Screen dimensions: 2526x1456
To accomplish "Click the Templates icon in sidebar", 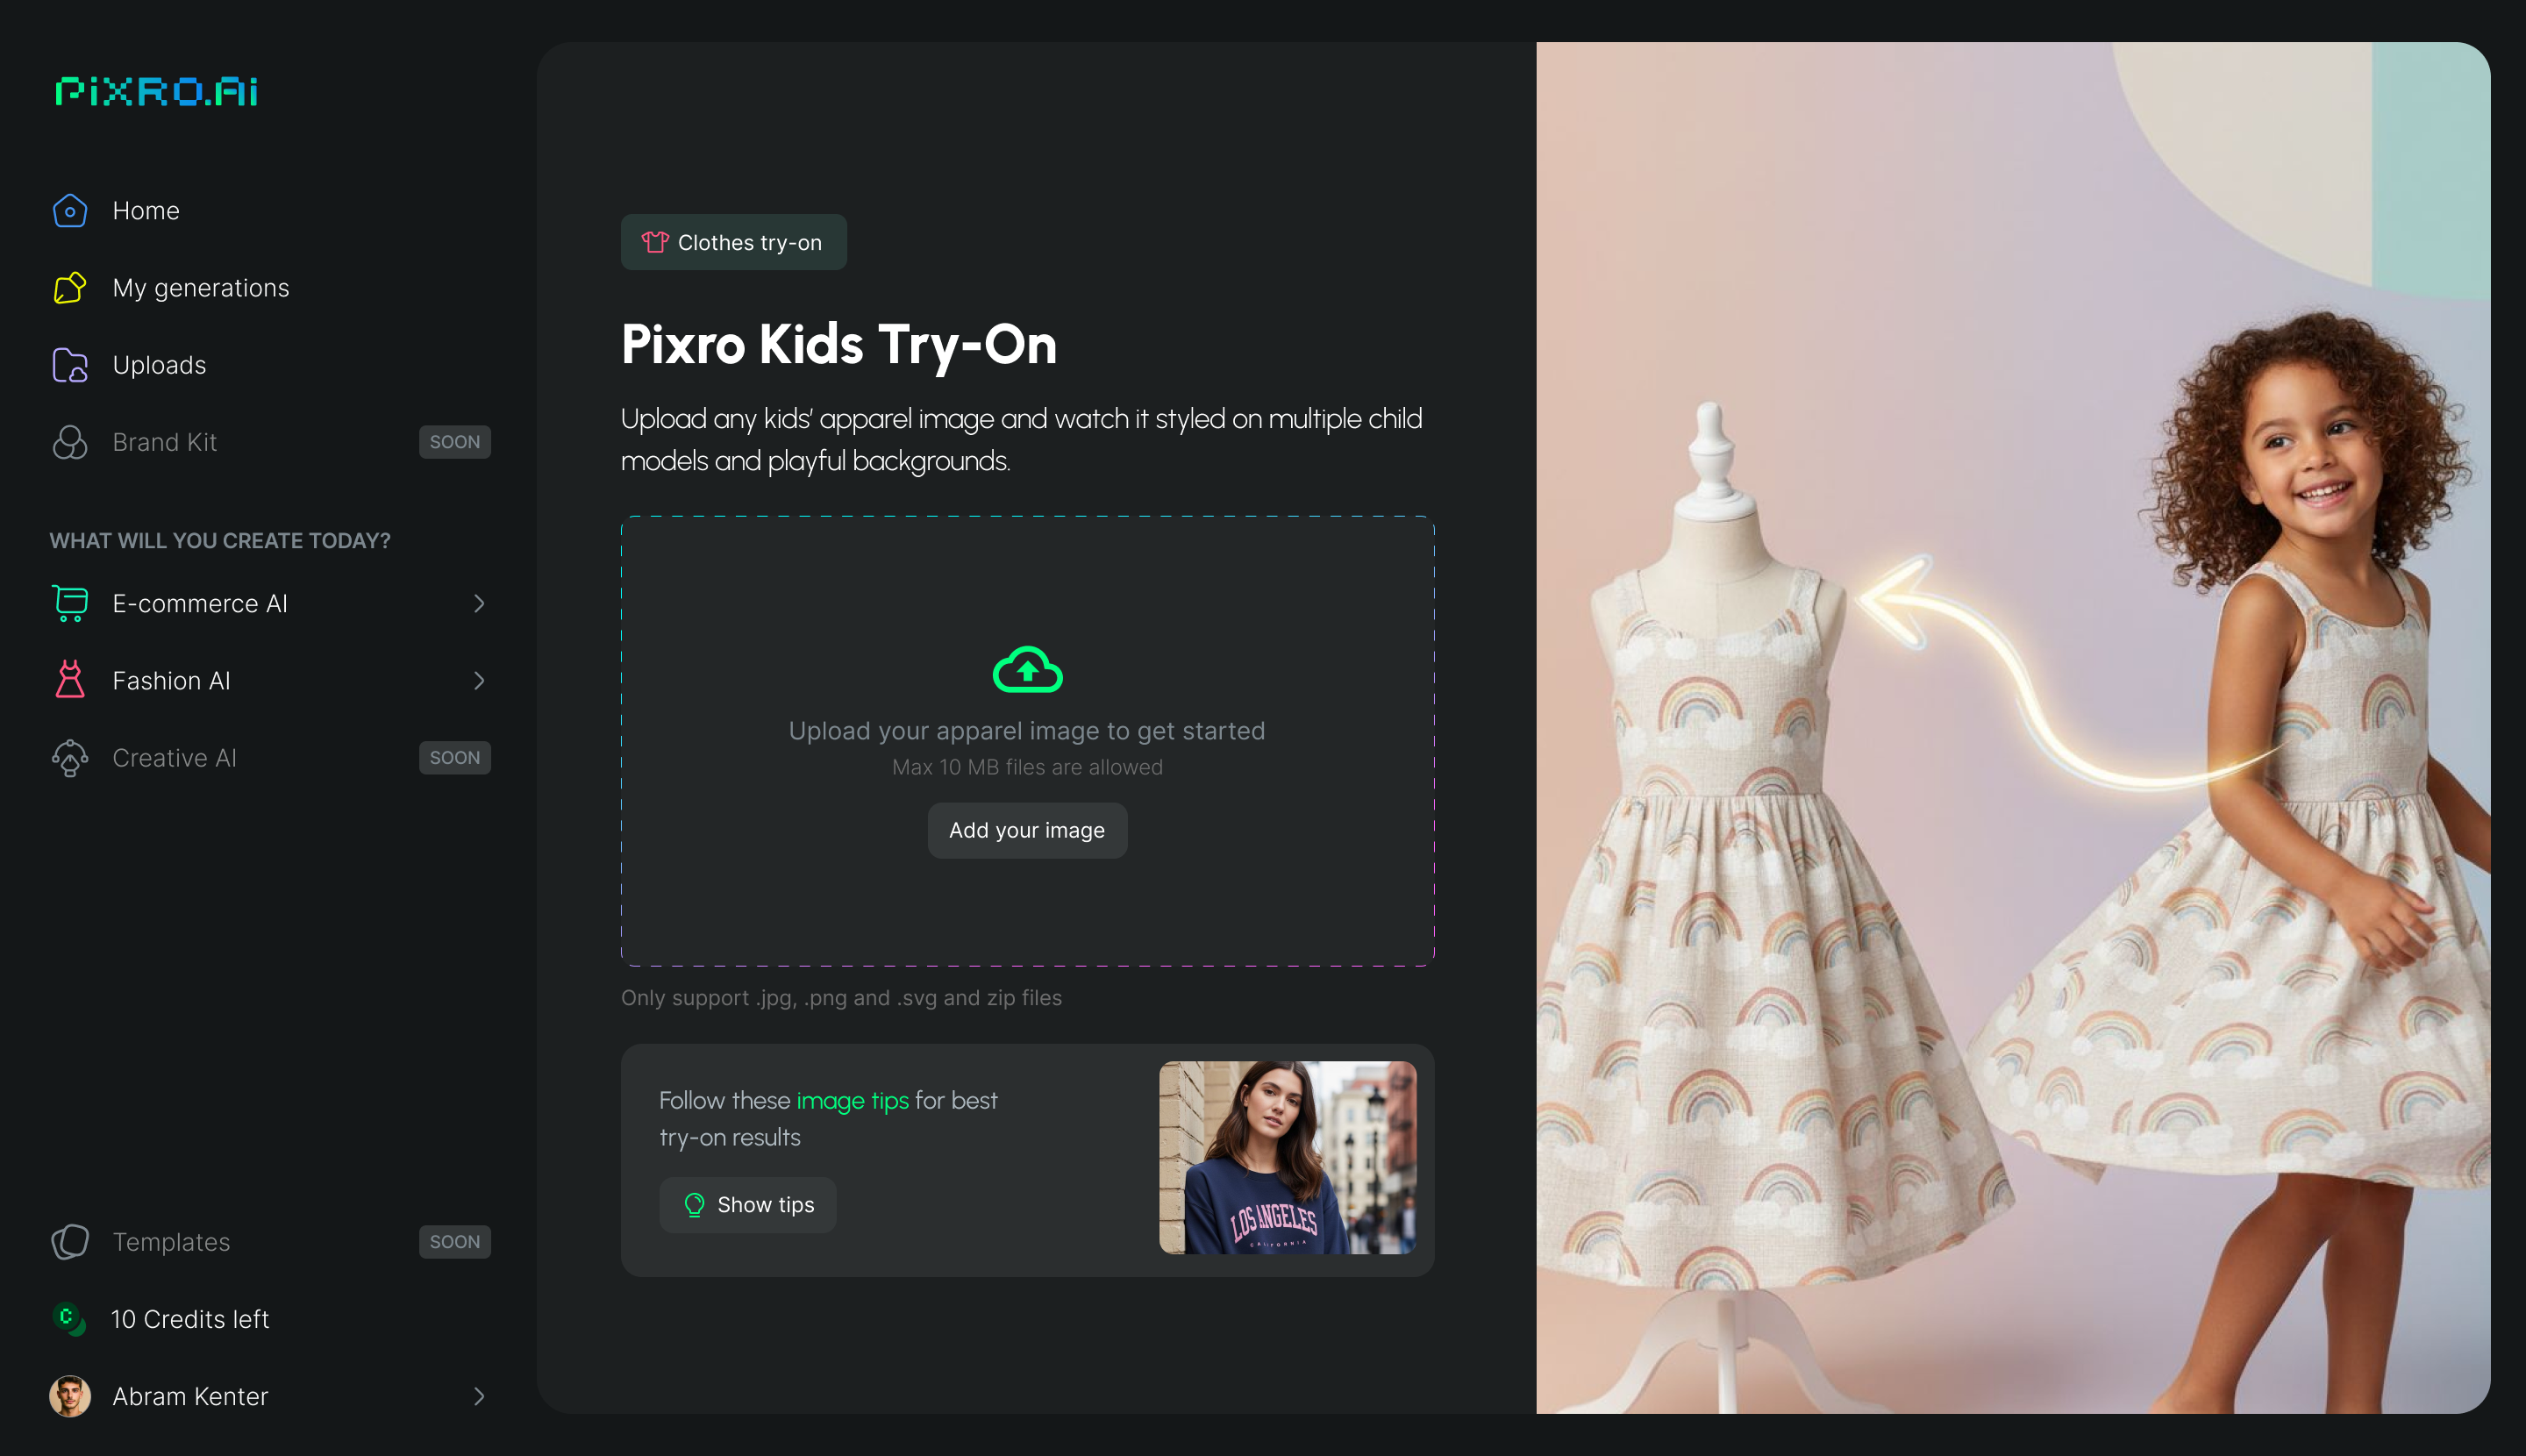I will (x=70, y=1241).
